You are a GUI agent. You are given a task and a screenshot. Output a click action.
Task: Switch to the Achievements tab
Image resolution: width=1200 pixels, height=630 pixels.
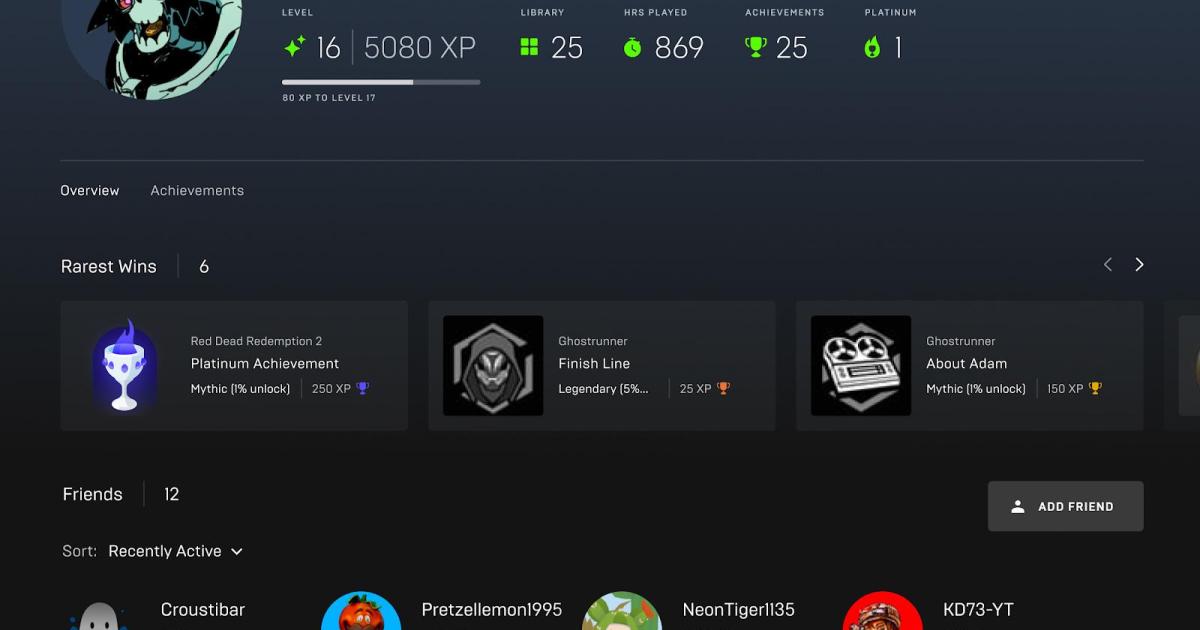click(x=197, y=190)
